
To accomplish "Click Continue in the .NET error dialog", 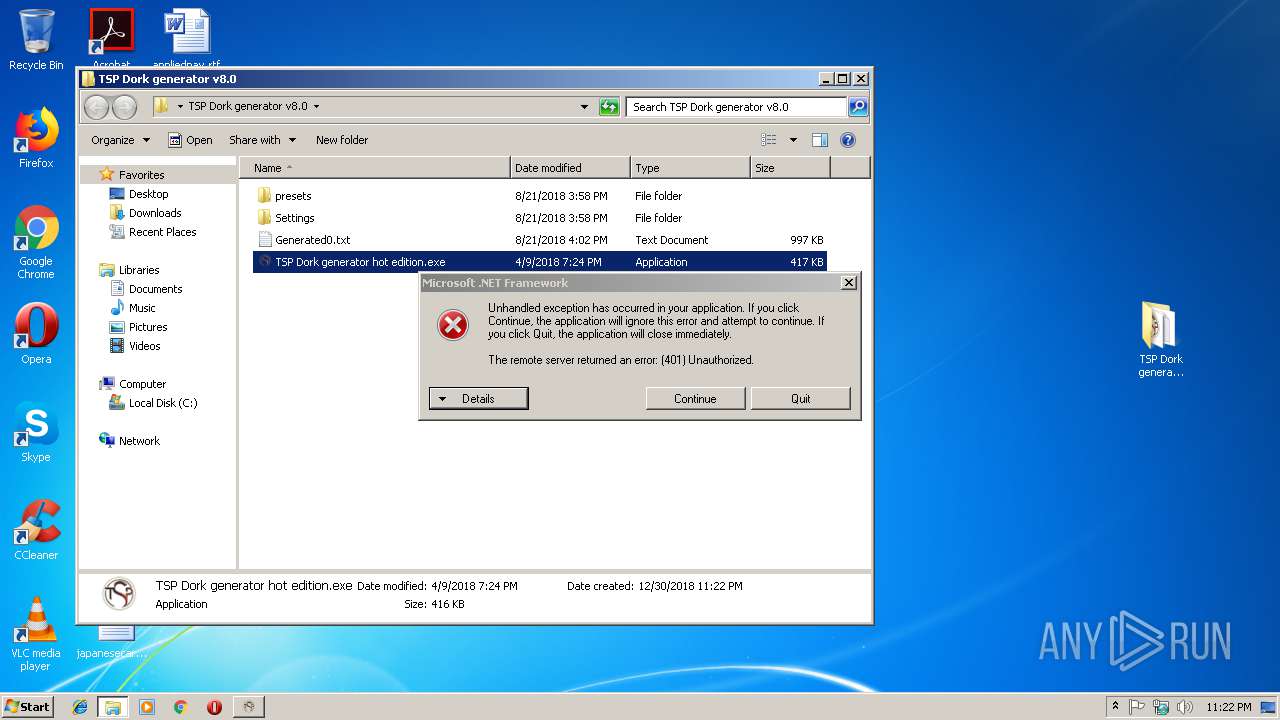I will [695, 399].
